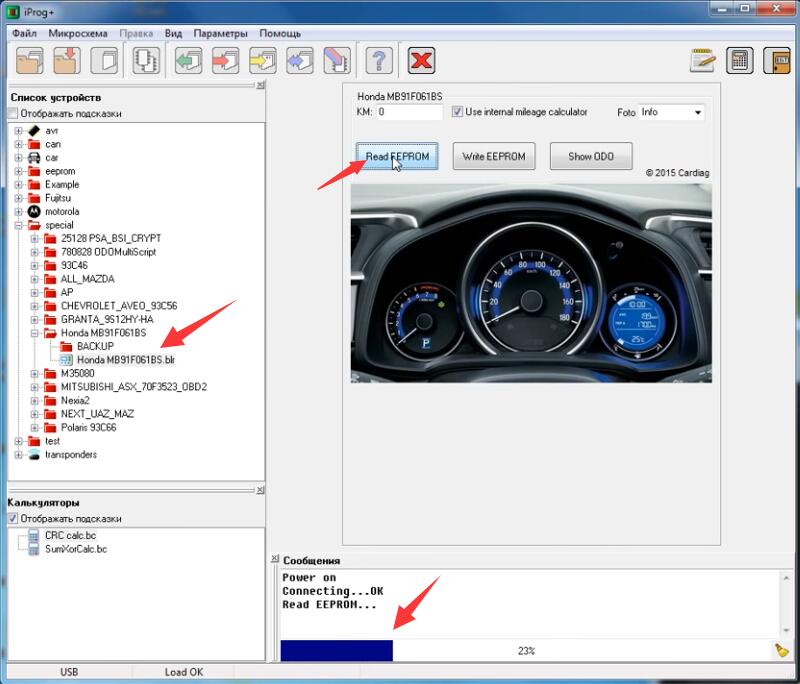Click the green arrow read chip icon
This screenshot has height=684, width=800.
tap(188, 61)
